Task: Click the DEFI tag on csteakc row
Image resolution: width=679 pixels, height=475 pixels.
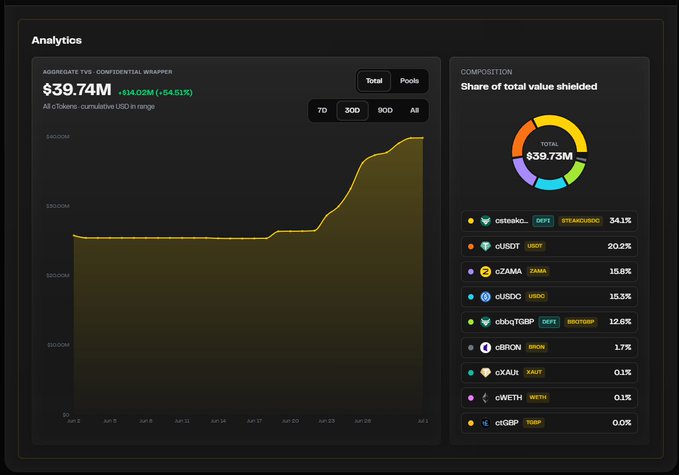Action: click(x=543, y=221)
